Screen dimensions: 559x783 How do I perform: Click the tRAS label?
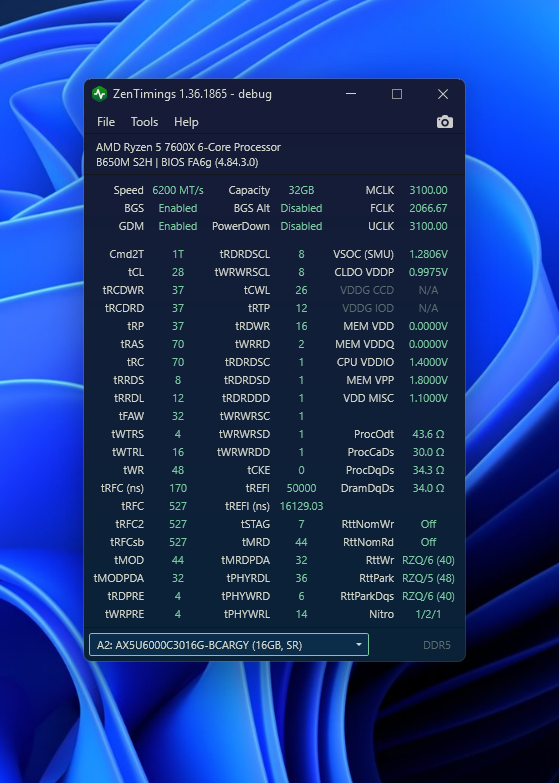click(132, 344)
